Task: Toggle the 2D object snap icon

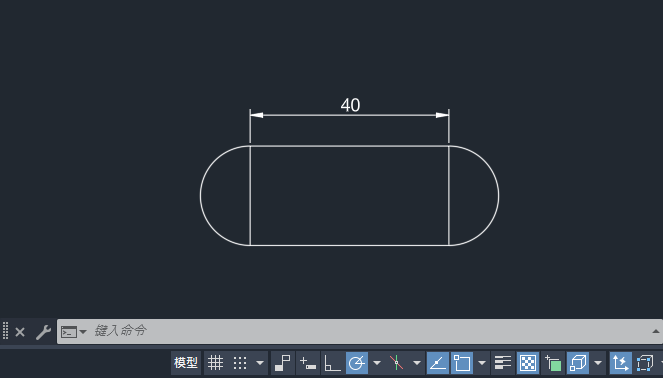Action: [x=462, y=363]
